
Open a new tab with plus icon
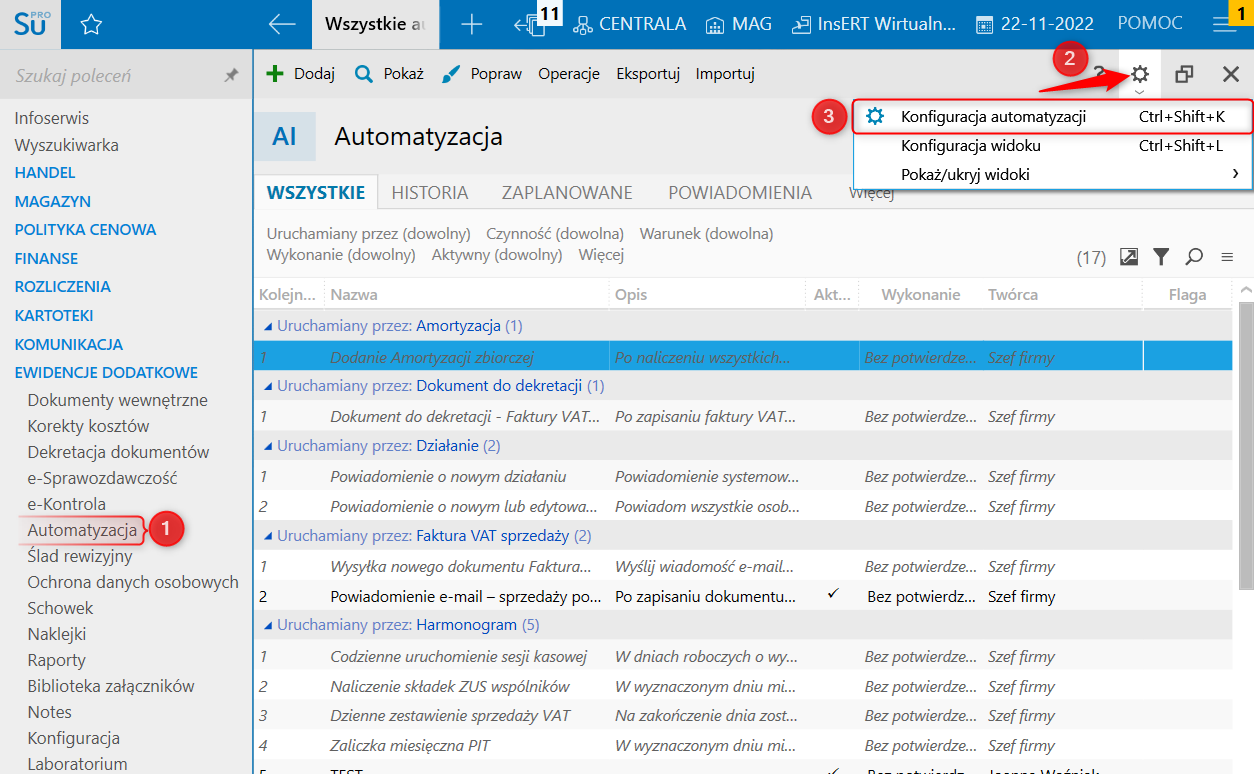471,24
